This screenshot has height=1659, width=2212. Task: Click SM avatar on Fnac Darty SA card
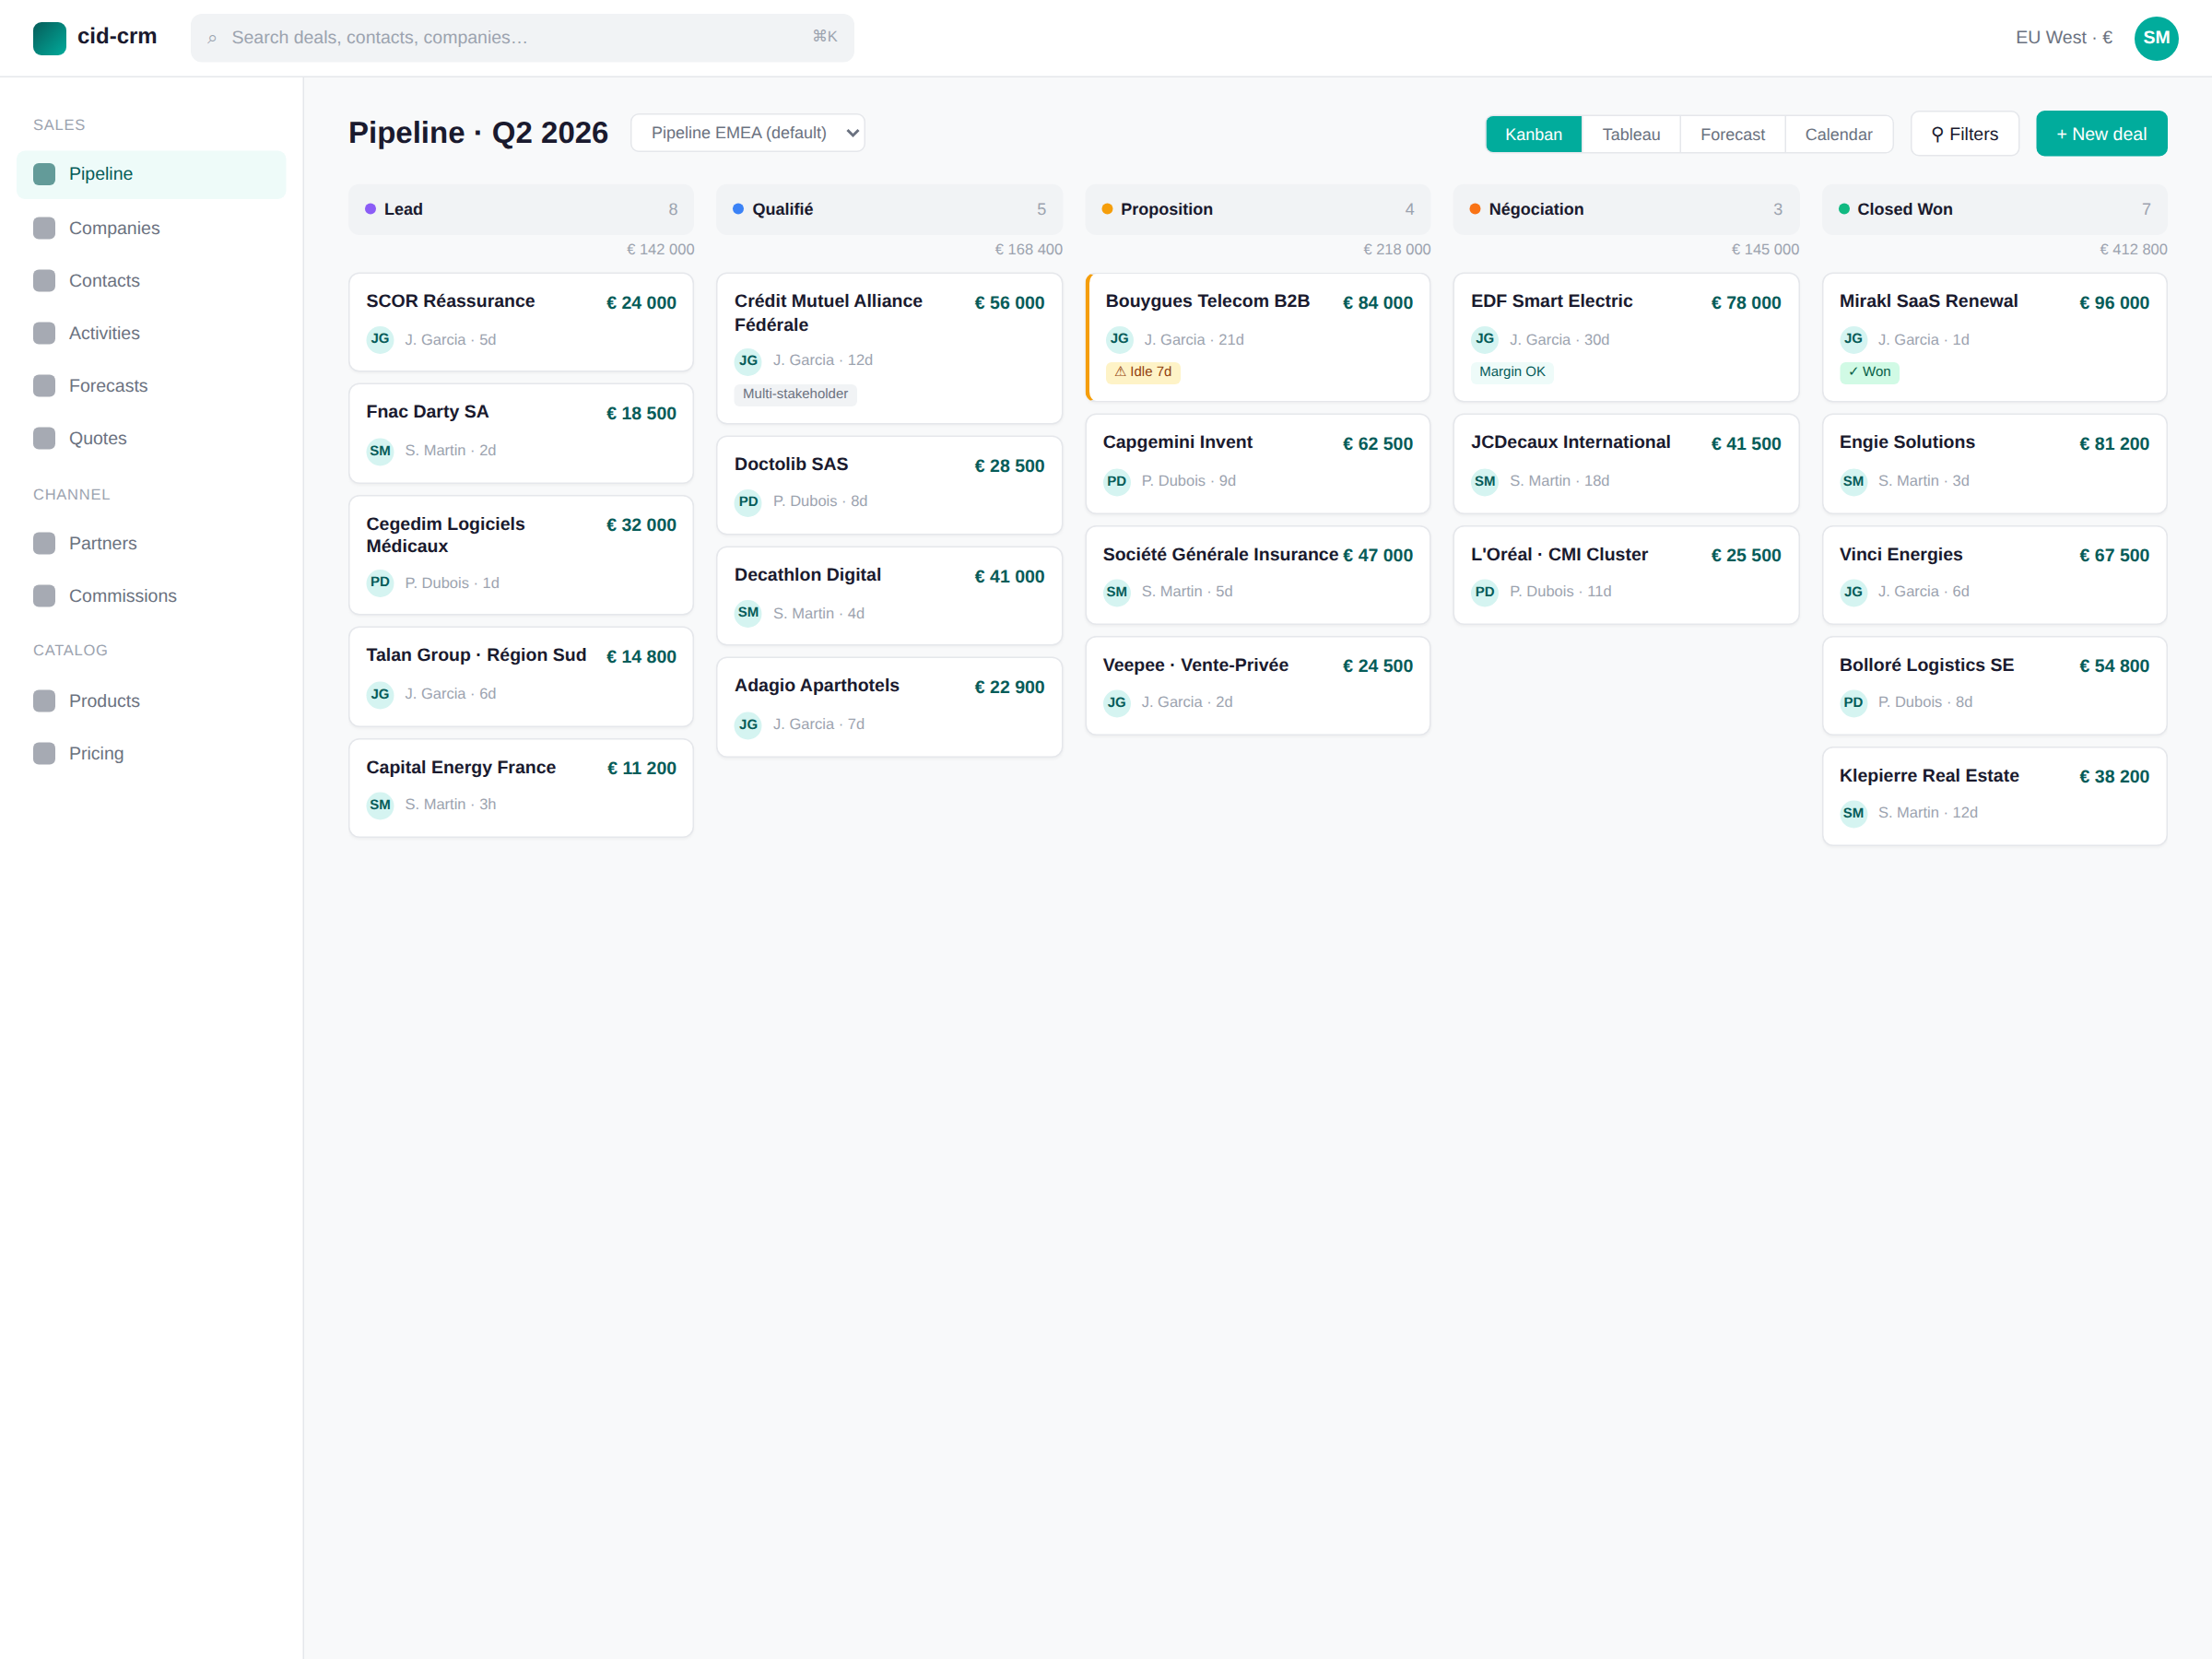[380, 451]
